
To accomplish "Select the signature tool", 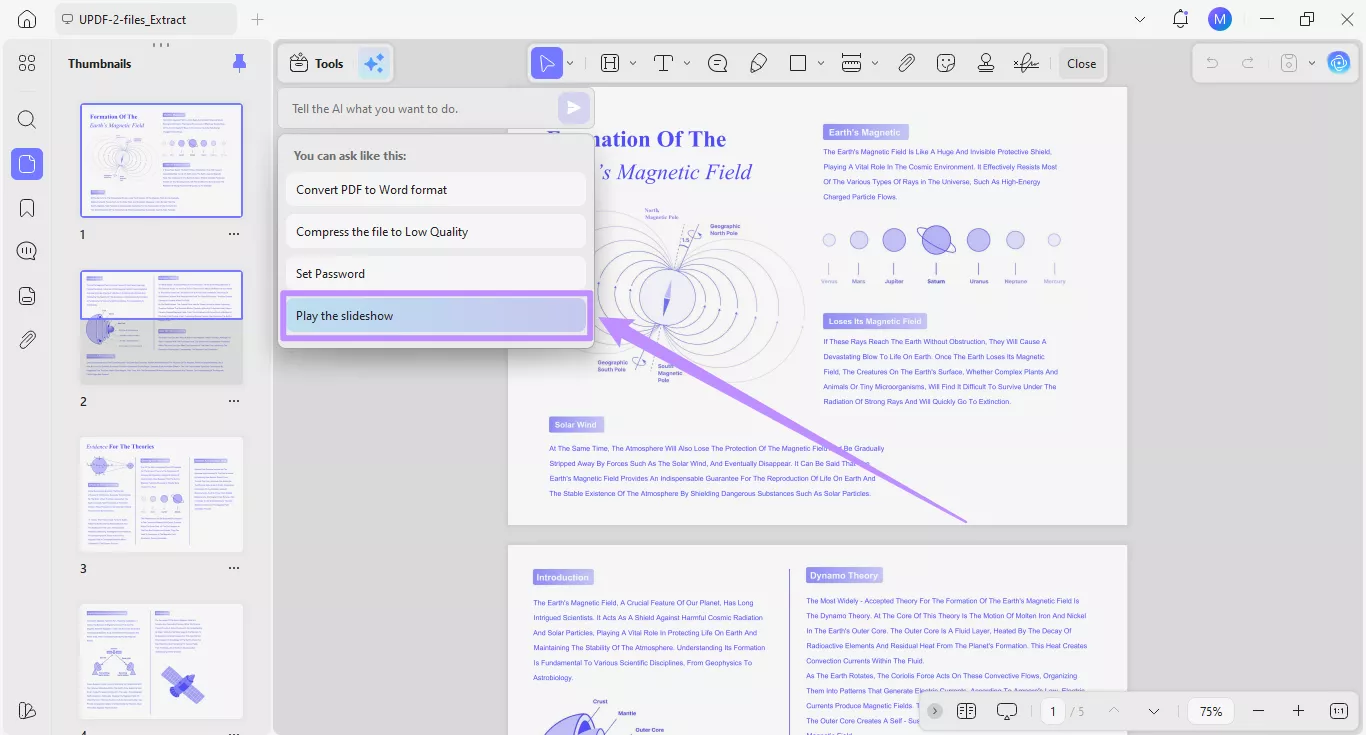I will (x=1026, y=63).
